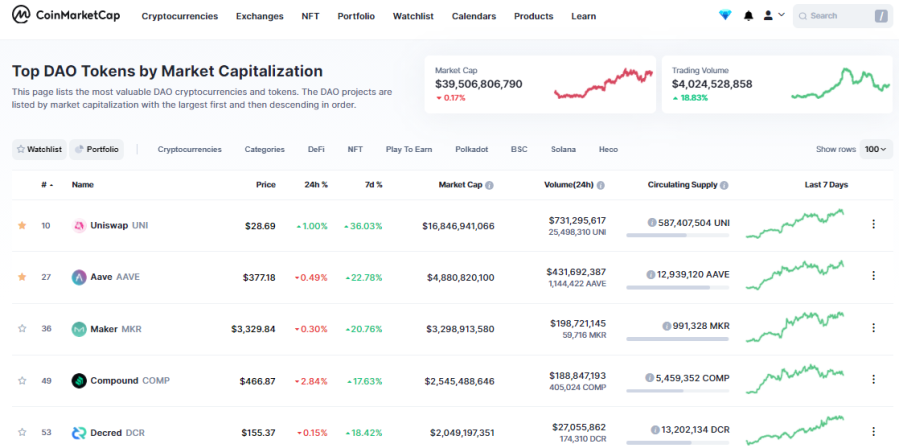Select the Solana tab
The image size is (899, 448).
click(564, 149)
